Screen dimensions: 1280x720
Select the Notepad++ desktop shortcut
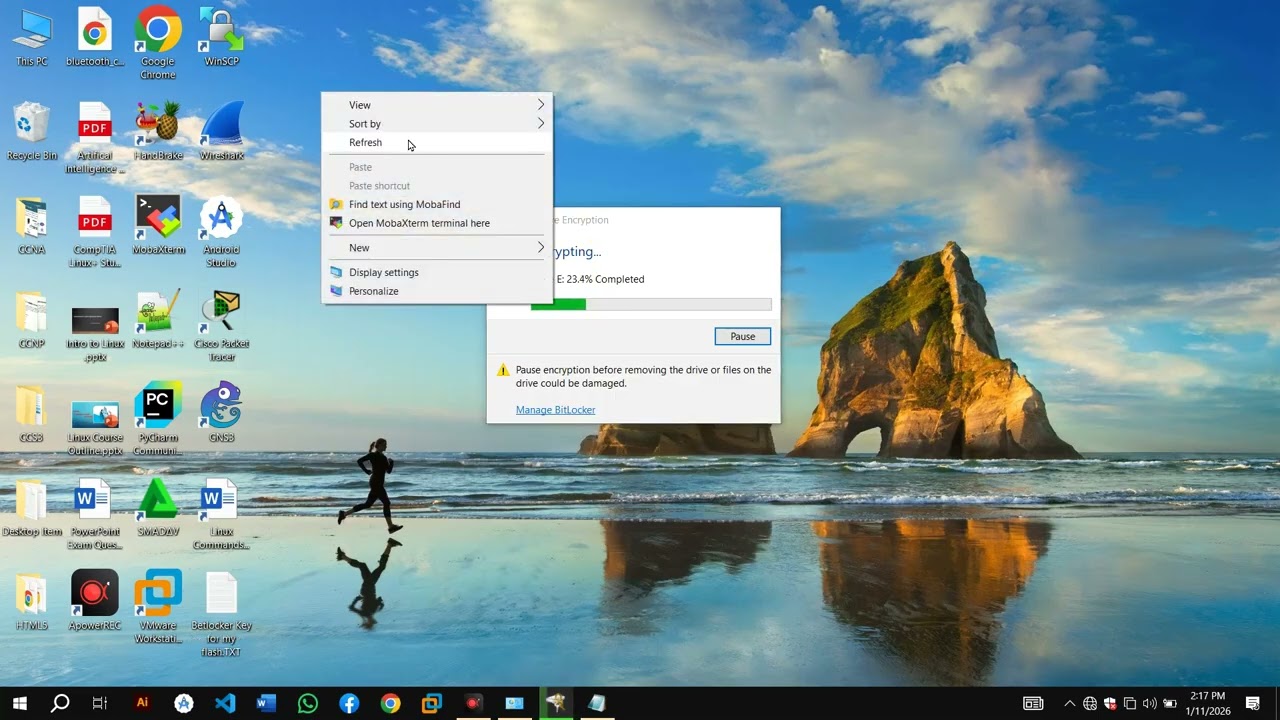tap(158, 320)
